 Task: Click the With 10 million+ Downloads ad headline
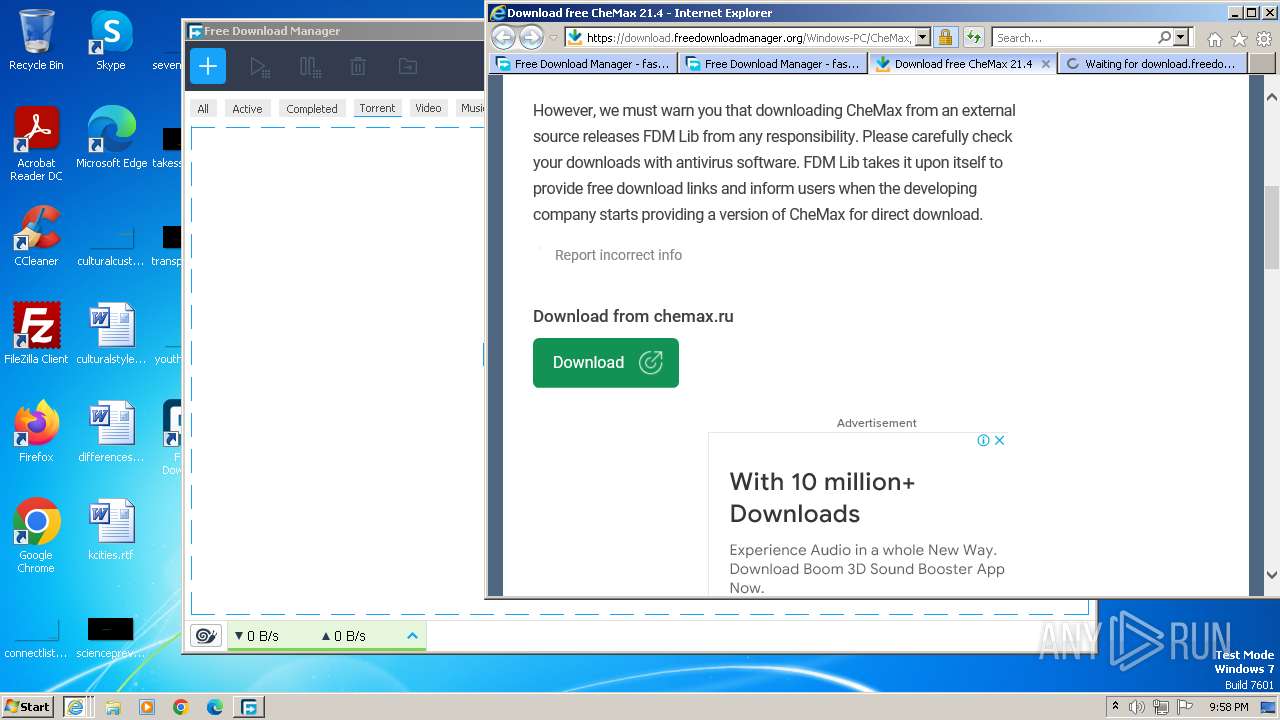822,497
